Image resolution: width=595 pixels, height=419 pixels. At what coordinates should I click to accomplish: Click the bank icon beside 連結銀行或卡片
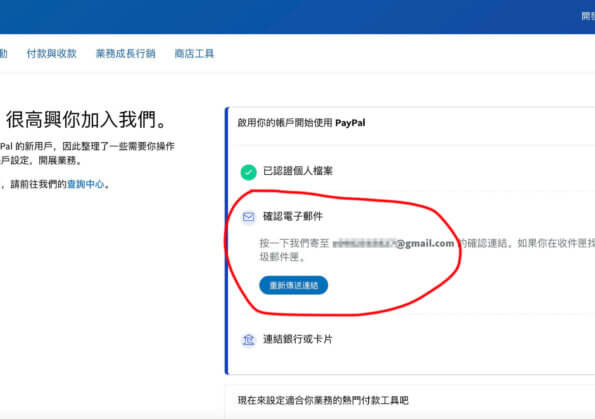(x=249, y=339)
